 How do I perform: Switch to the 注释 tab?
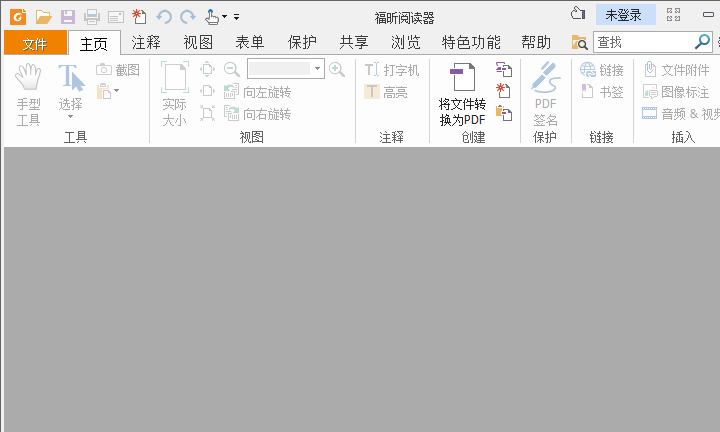[x=146, y=43]
